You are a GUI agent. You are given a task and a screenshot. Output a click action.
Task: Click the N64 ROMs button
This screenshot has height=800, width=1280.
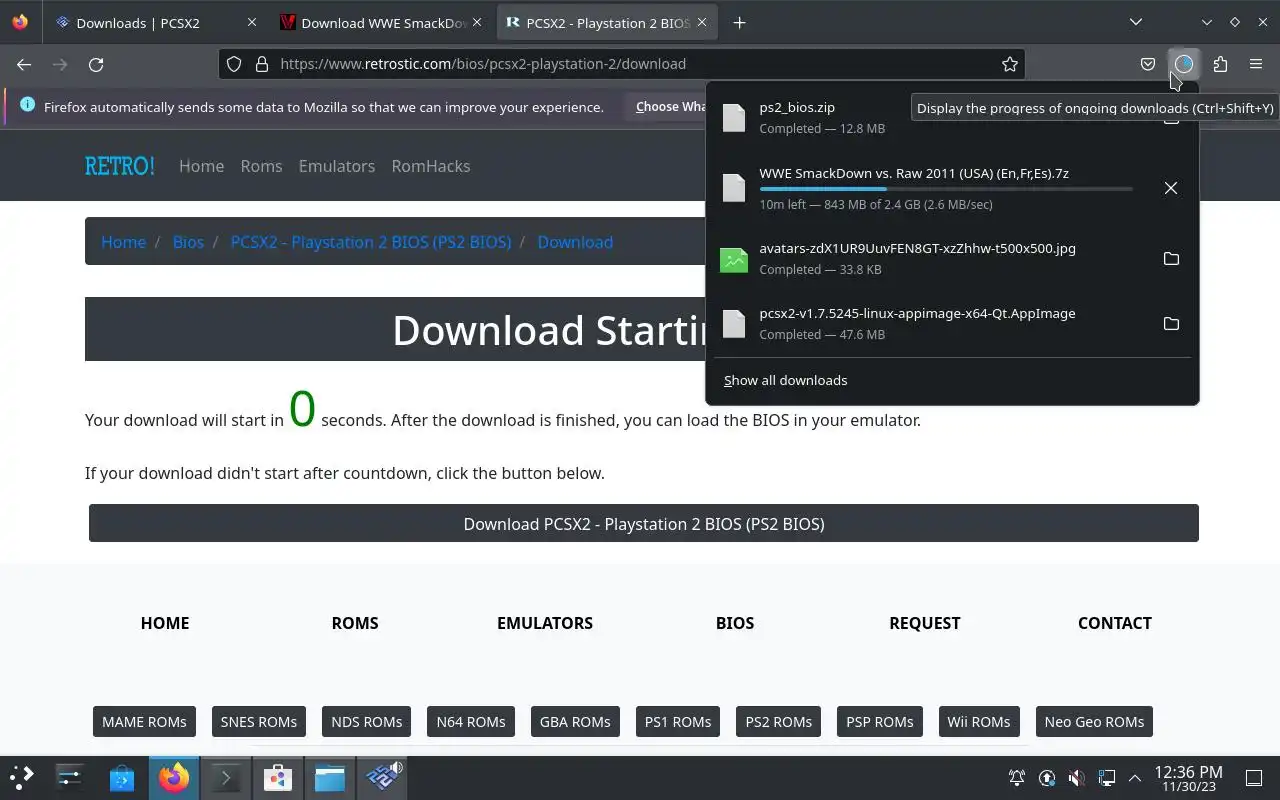(x=471, y=722)
